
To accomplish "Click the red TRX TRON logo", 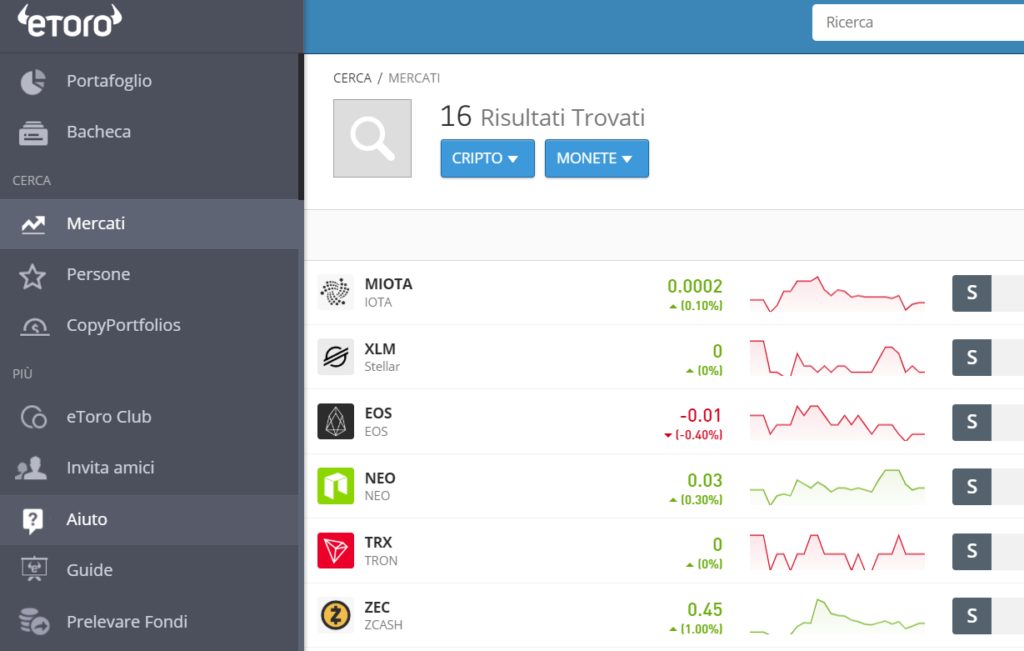I will coord(336,550).
